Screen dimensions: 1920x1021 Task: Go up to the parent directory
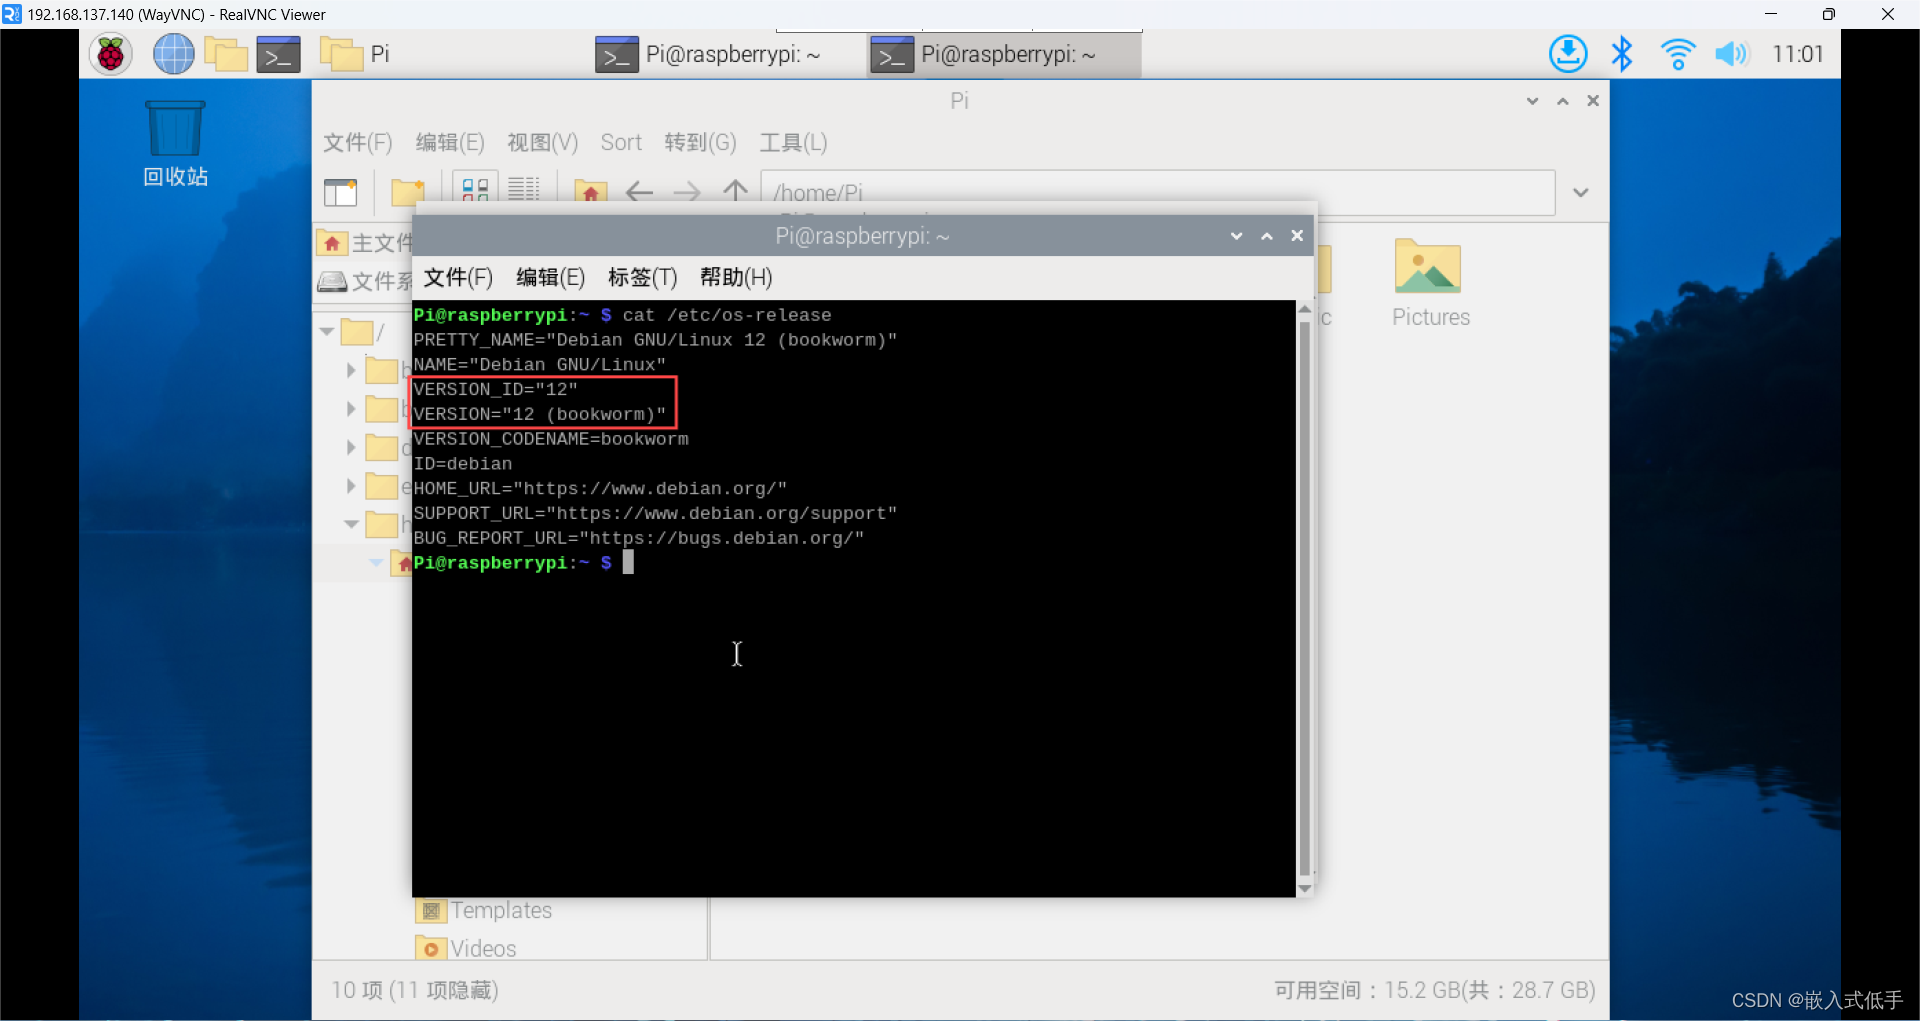(735, 192)
